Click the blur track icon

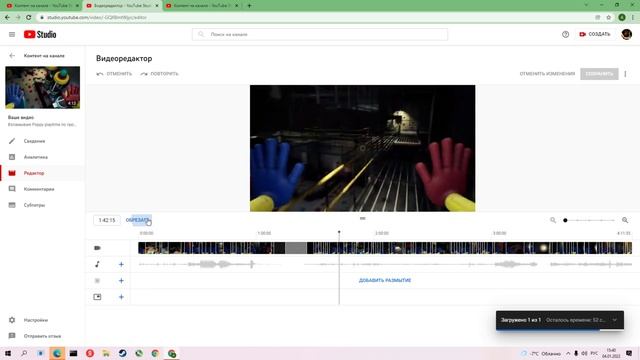point(97,281)
